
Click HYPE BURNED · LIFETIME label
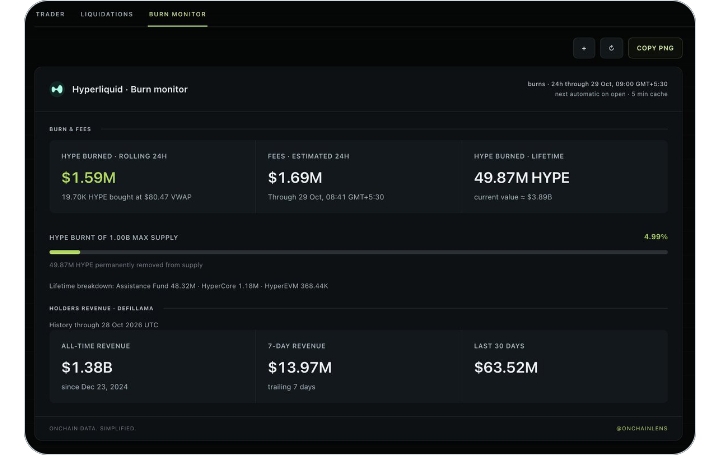tap(519, 156)
